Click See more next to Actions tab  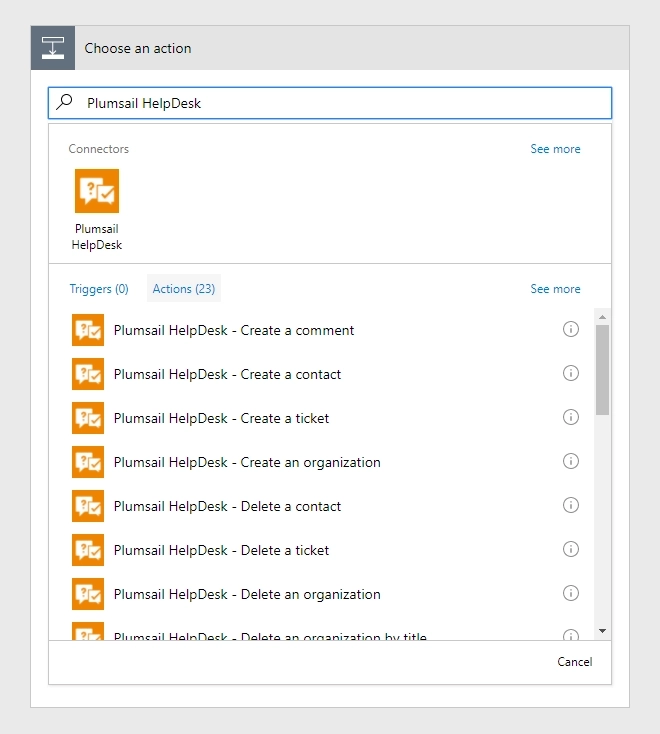pos(555,289)
